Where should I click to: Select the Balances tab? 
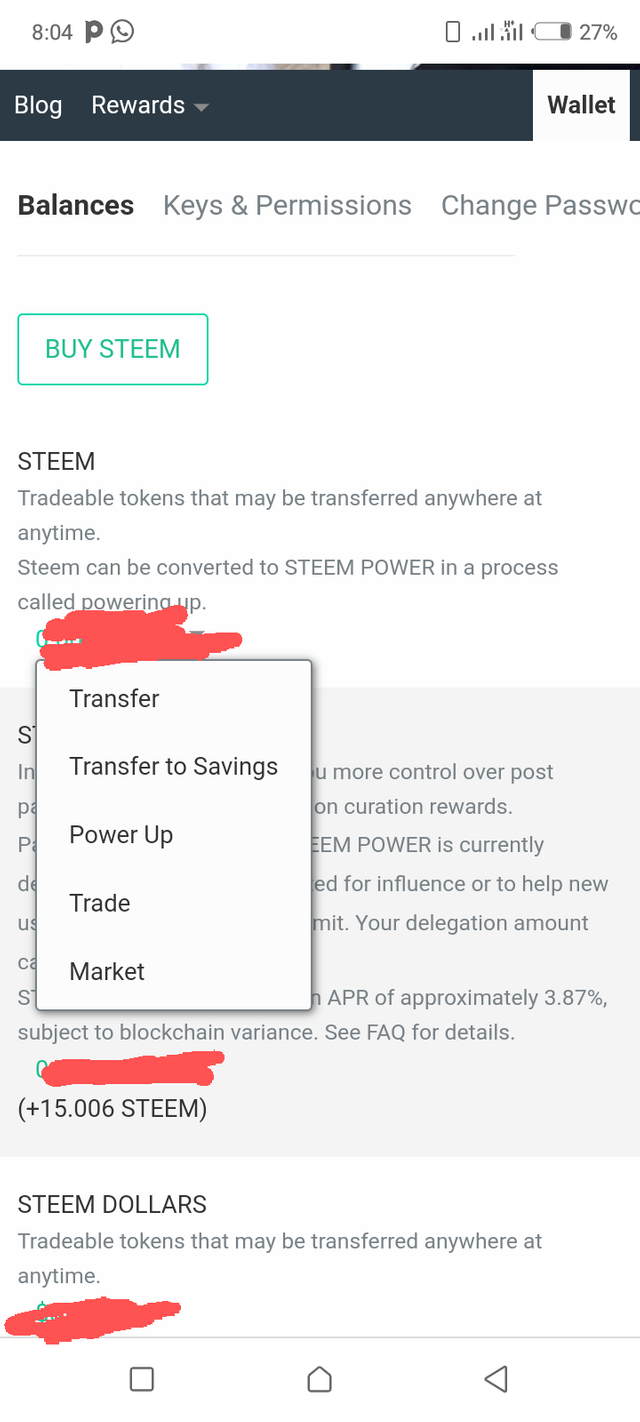pos(76,205)
